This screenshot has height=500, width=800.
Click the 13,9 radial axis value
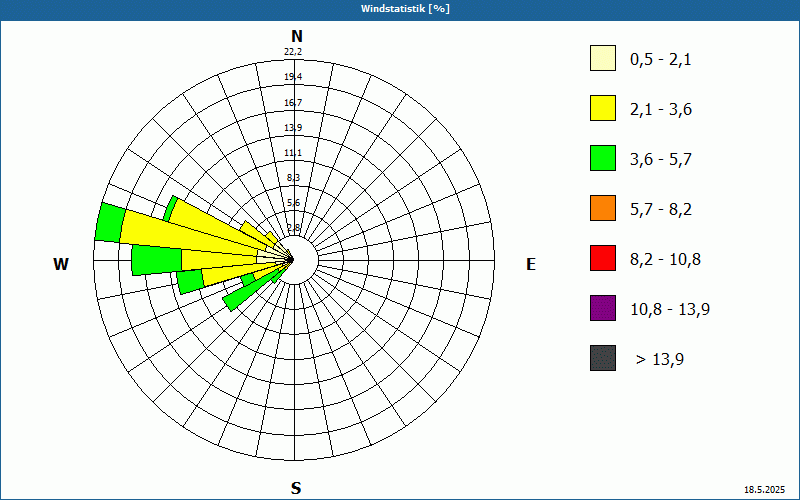[x=293, y=128]
